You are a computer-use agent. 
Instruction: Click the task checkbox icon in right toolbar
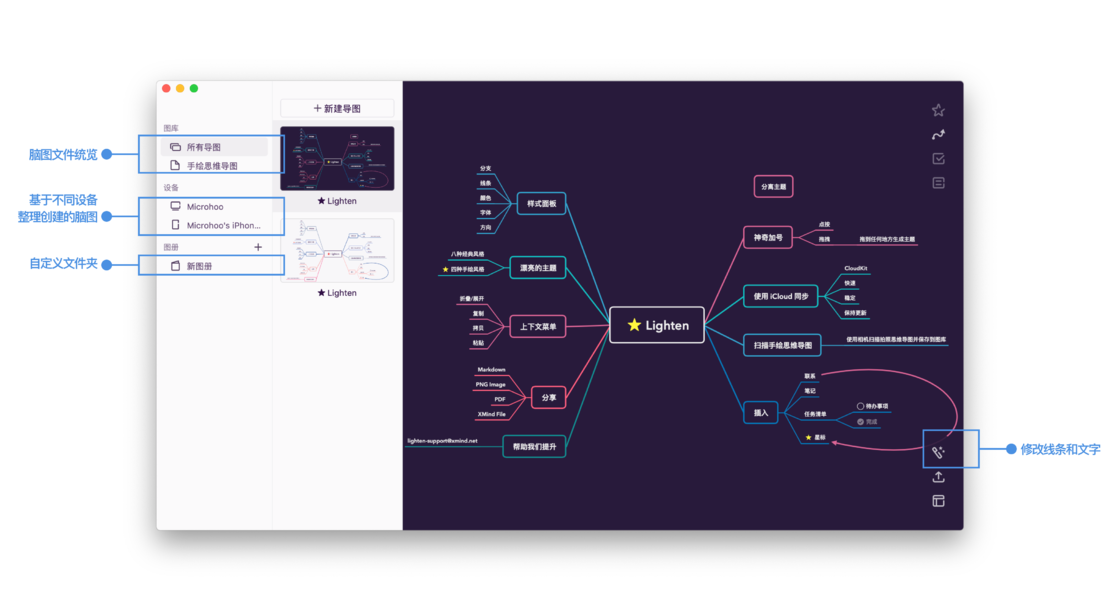click(x=939, y=159)
